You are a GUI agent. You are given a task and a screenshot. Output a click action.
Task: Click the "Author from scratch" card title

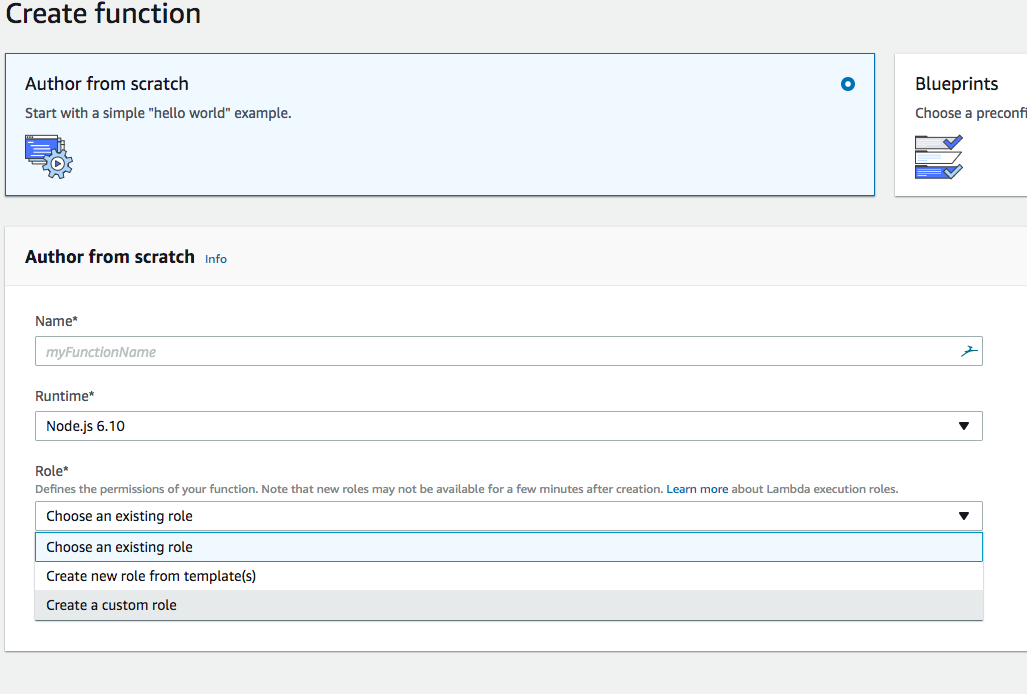107,84
